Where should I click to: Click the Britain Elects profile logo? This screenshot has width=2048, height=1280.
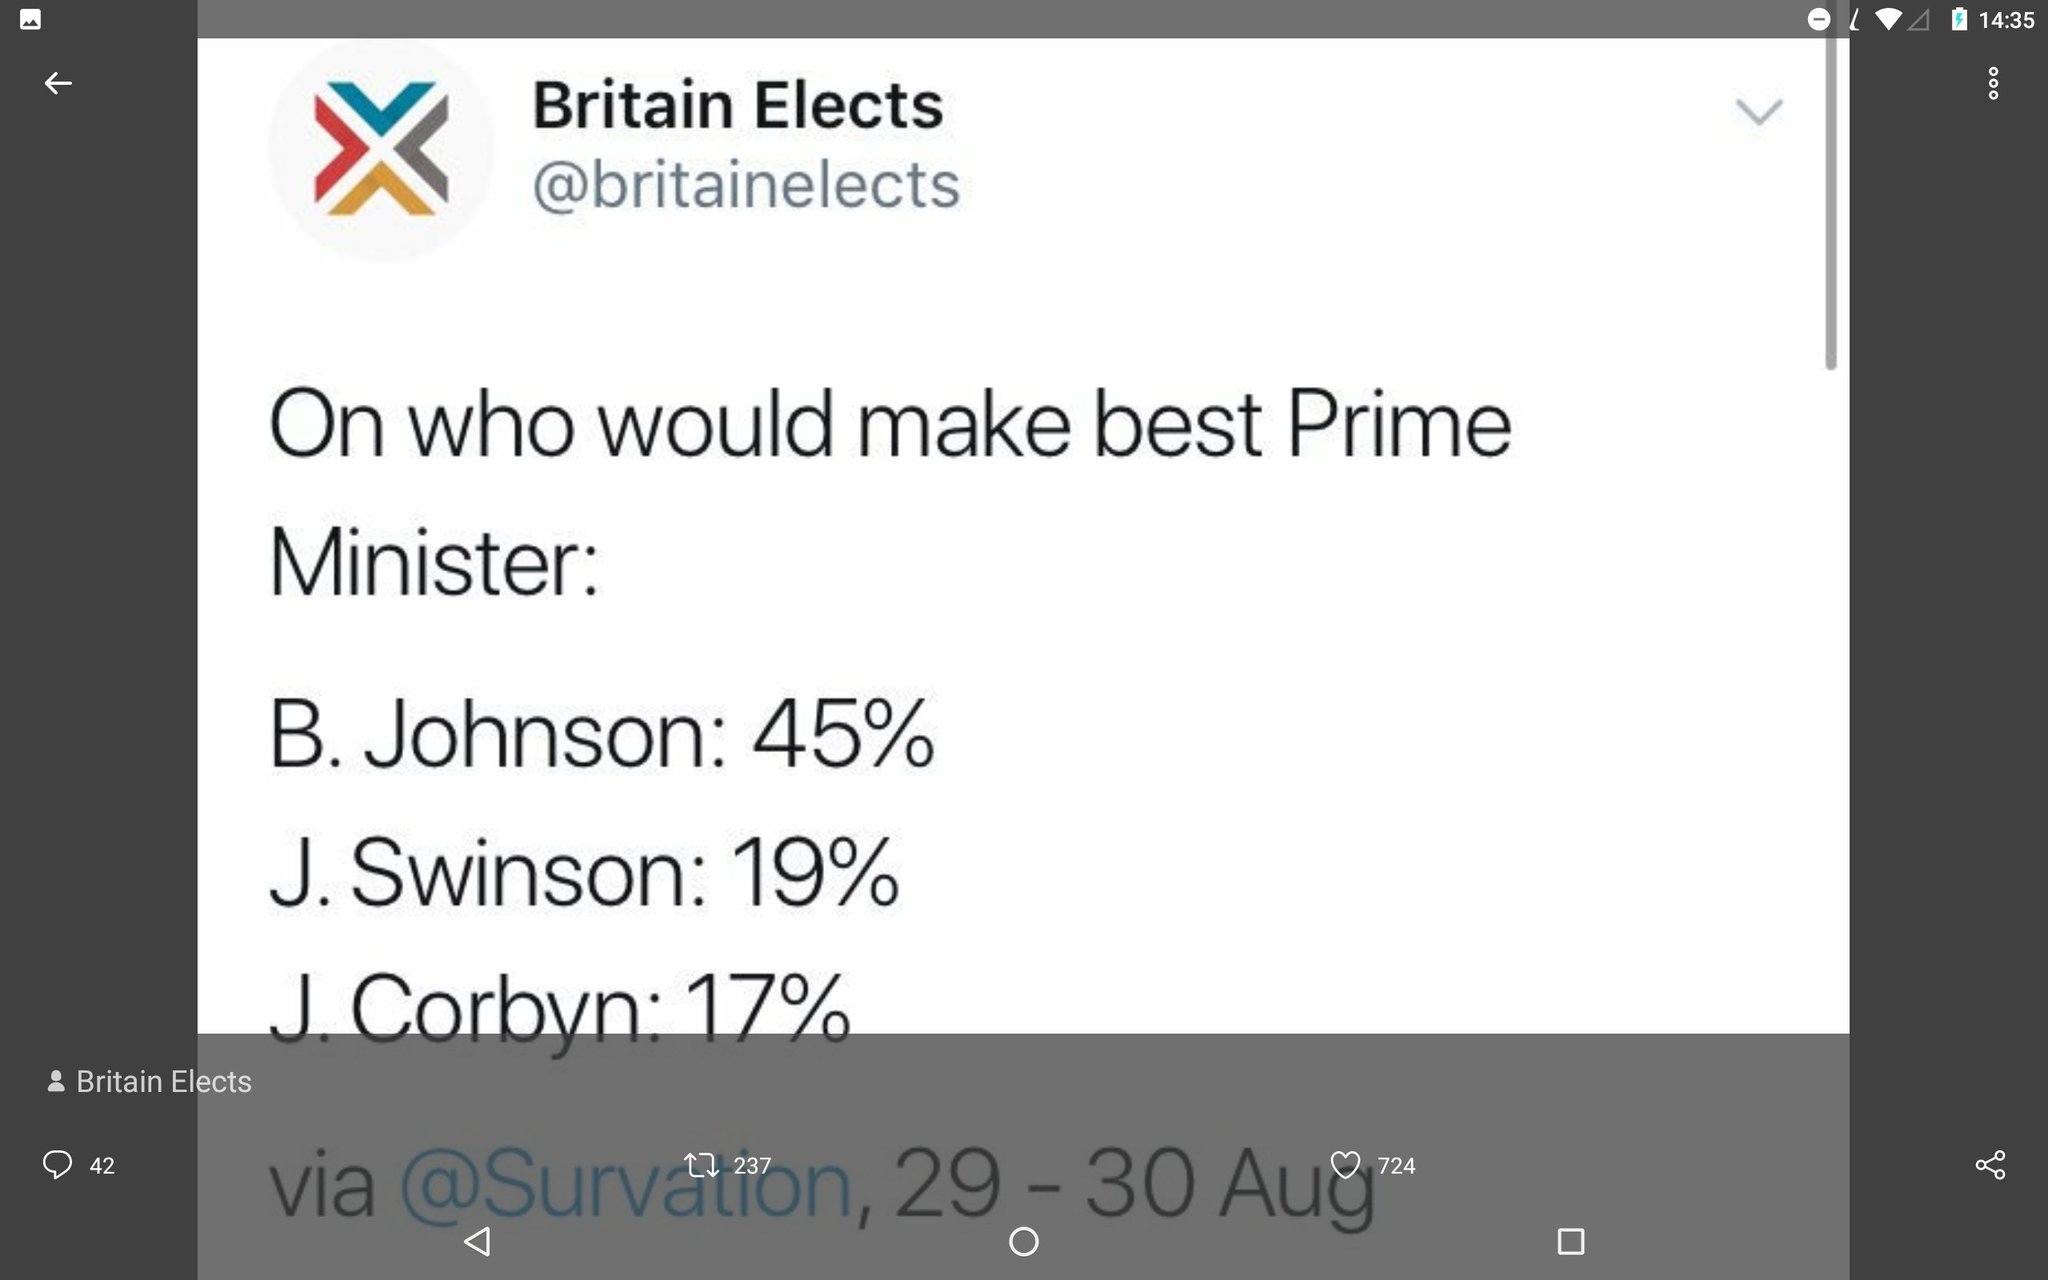pyautogui.click(x=381, y=149)
